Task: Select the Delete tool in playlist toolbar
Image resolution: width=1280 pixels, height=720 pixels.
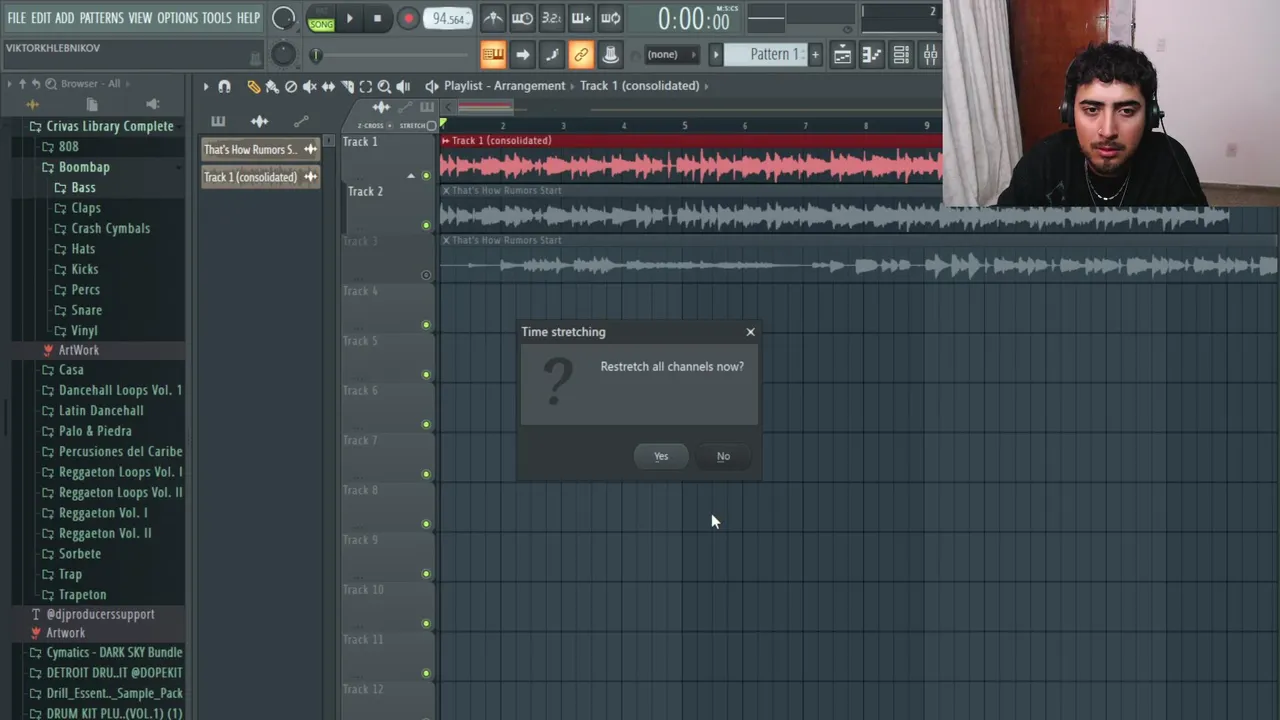Action: tap(291, 87)
